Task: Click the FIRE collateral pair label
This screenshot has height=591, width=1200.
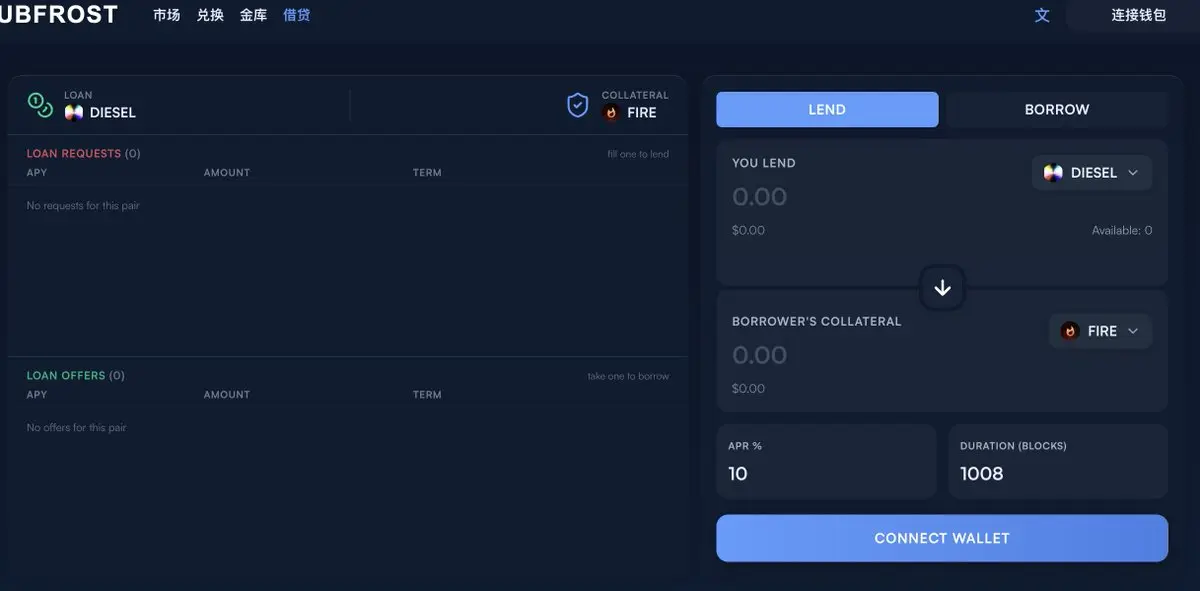Action: [x=642, y=113]
